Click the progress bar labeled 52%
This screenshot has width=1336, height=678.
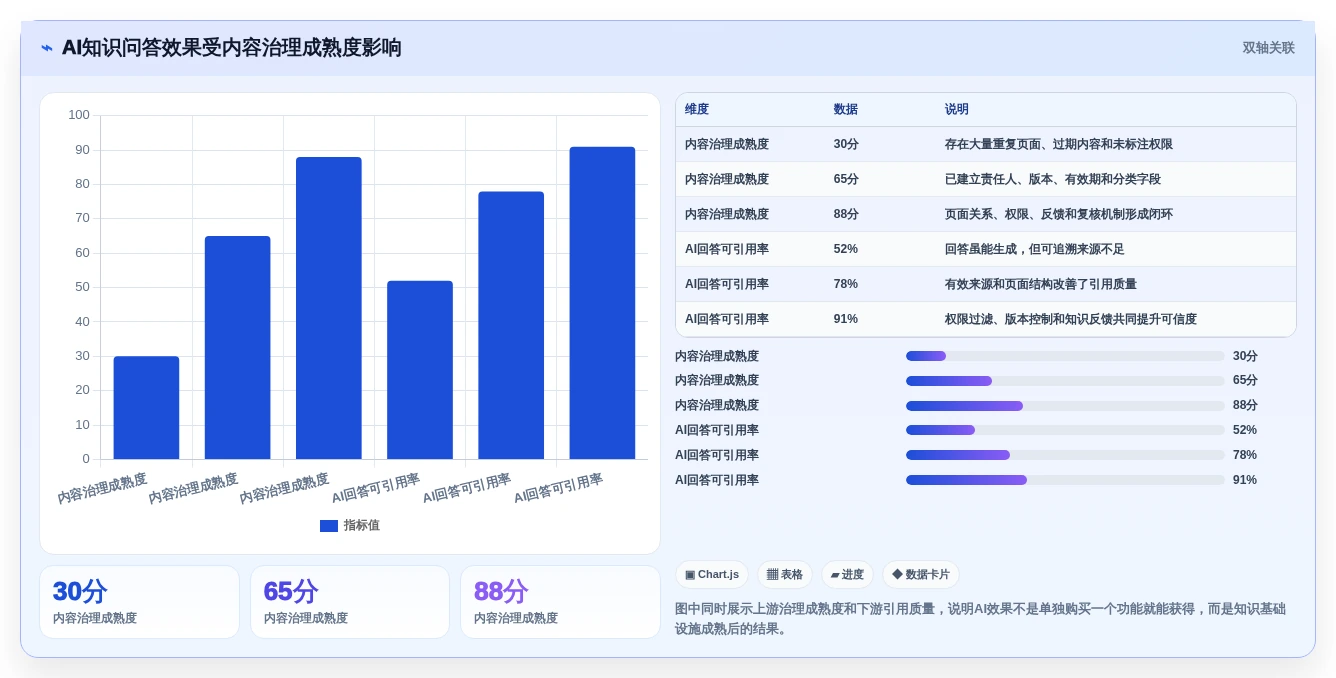(1065, 430)
